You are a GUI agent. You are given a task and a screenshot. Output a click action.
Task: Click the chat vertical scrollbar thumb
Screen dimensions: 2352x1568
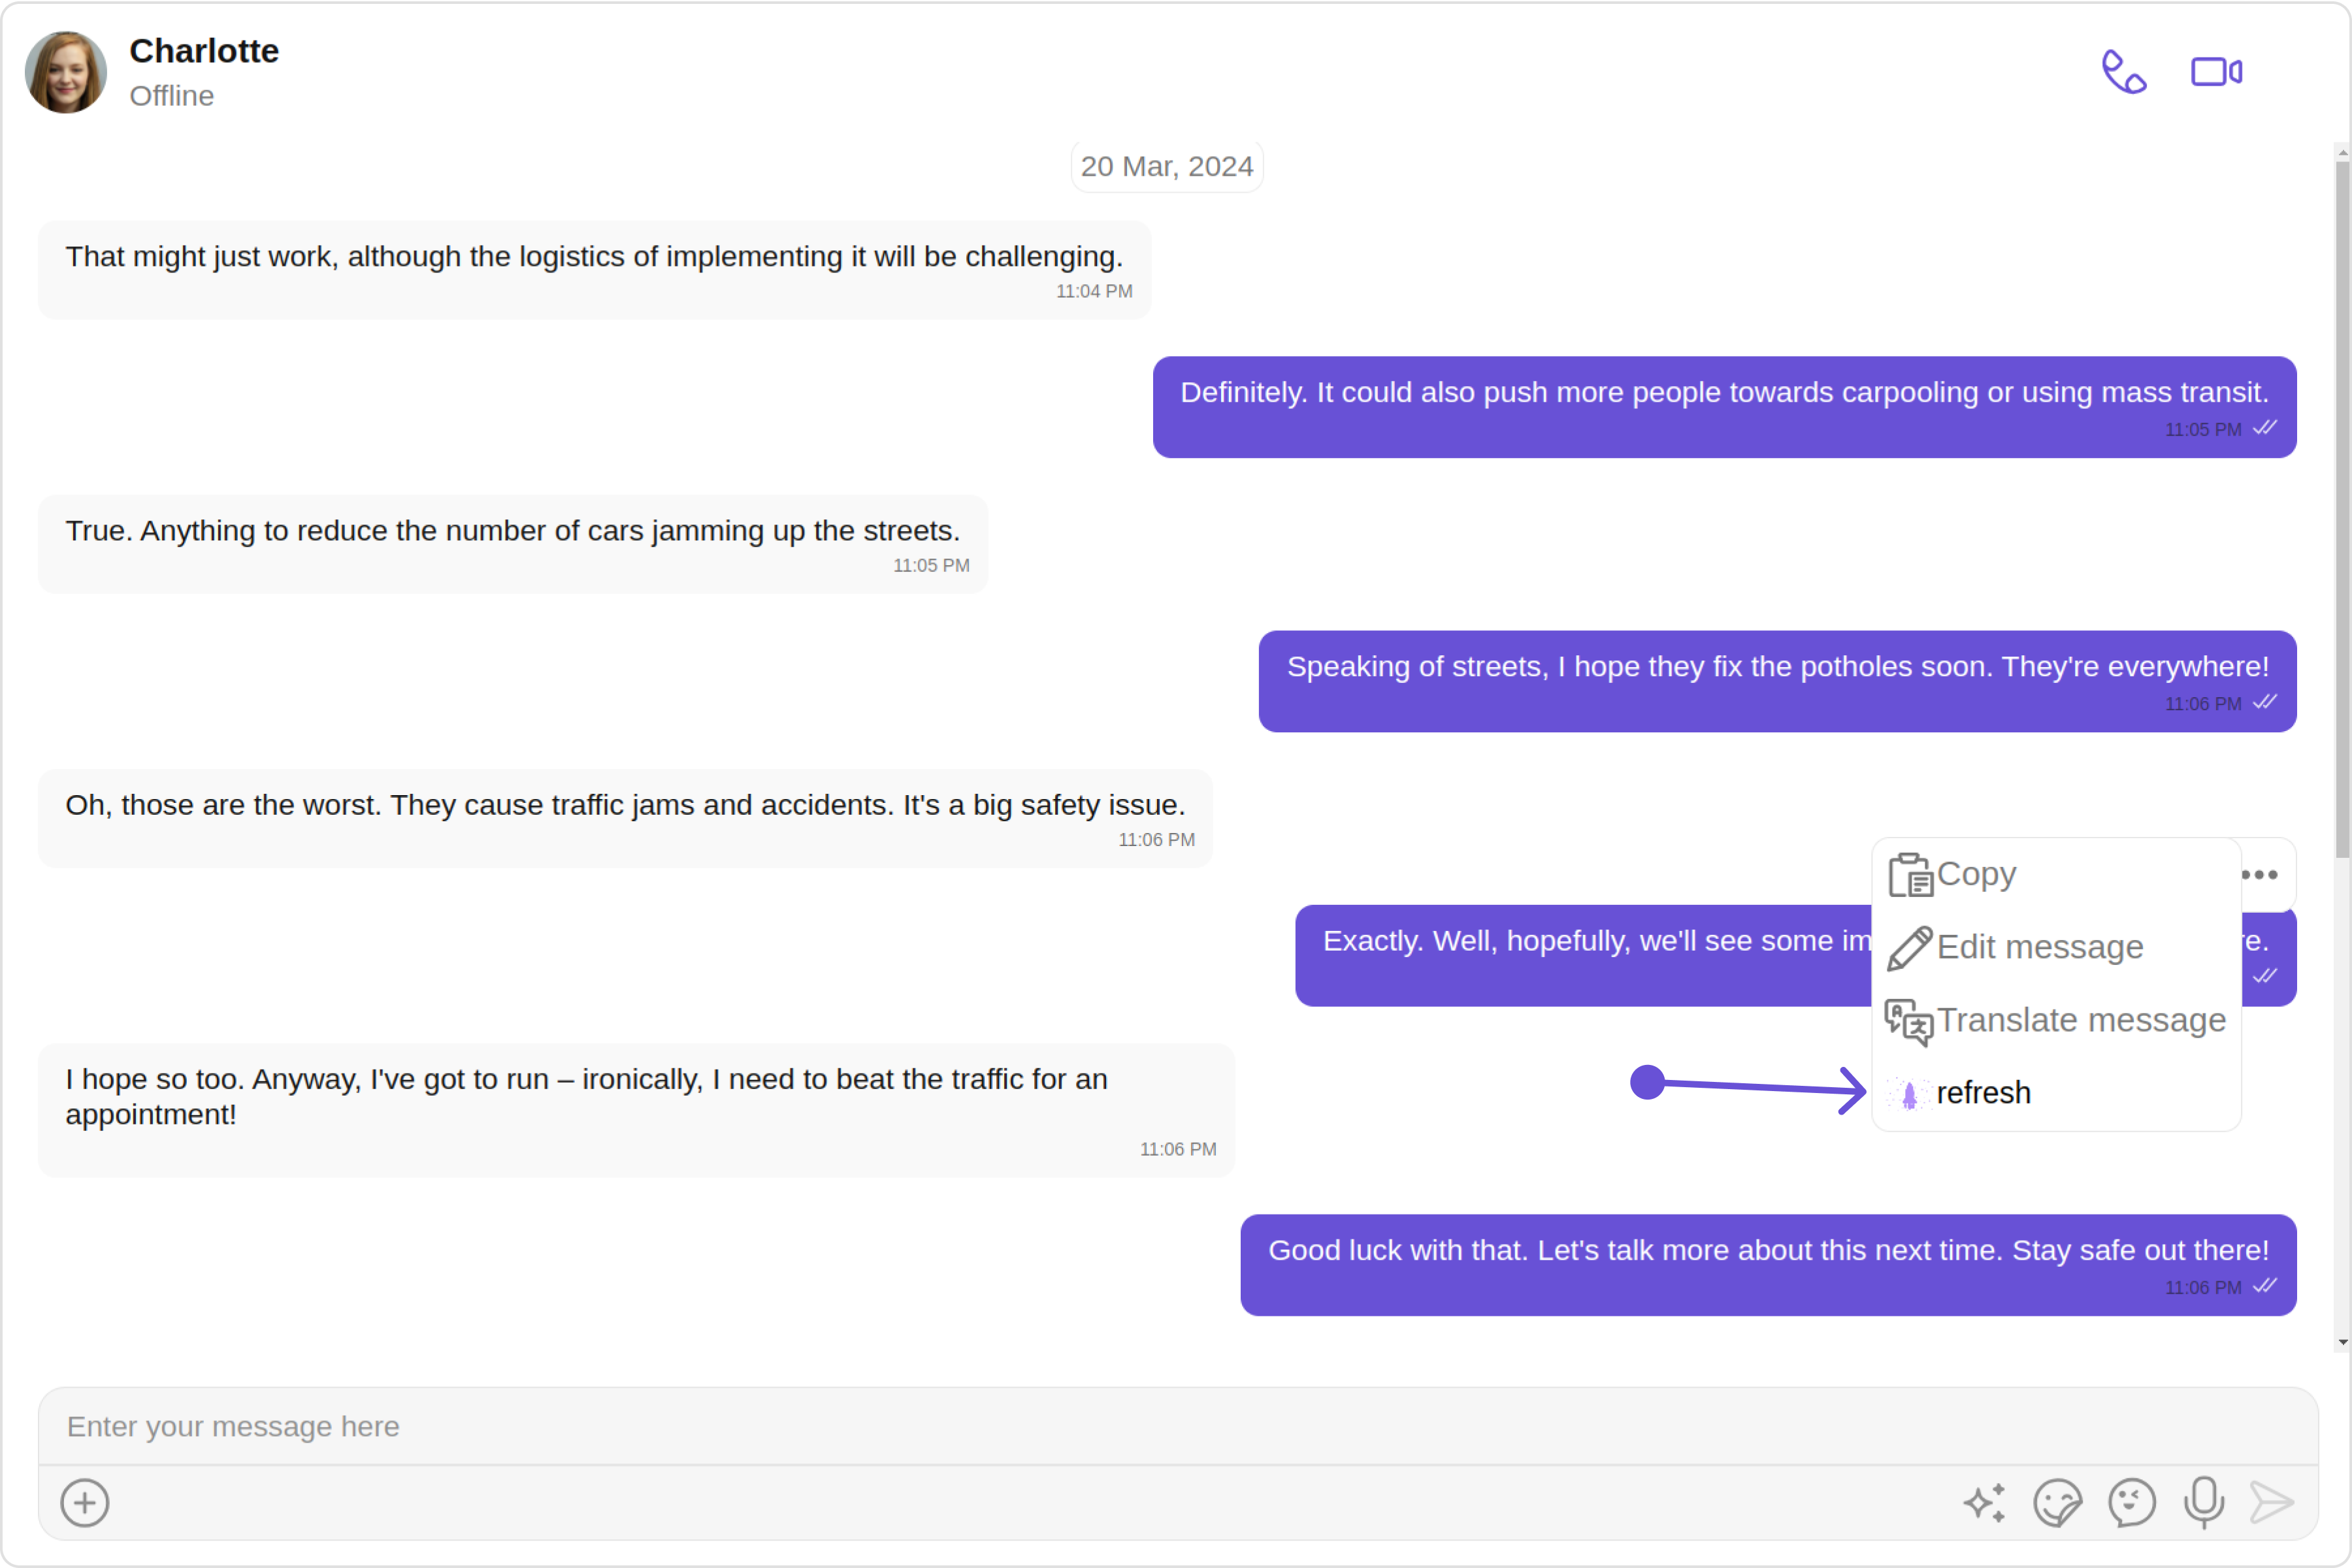click(x=2343, y=510)
